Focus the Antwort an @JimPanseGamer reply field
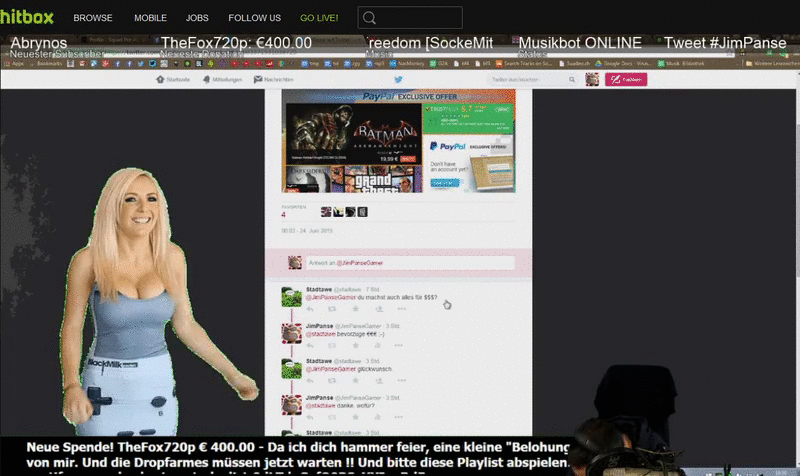800x476 pixels. (410, 263)
